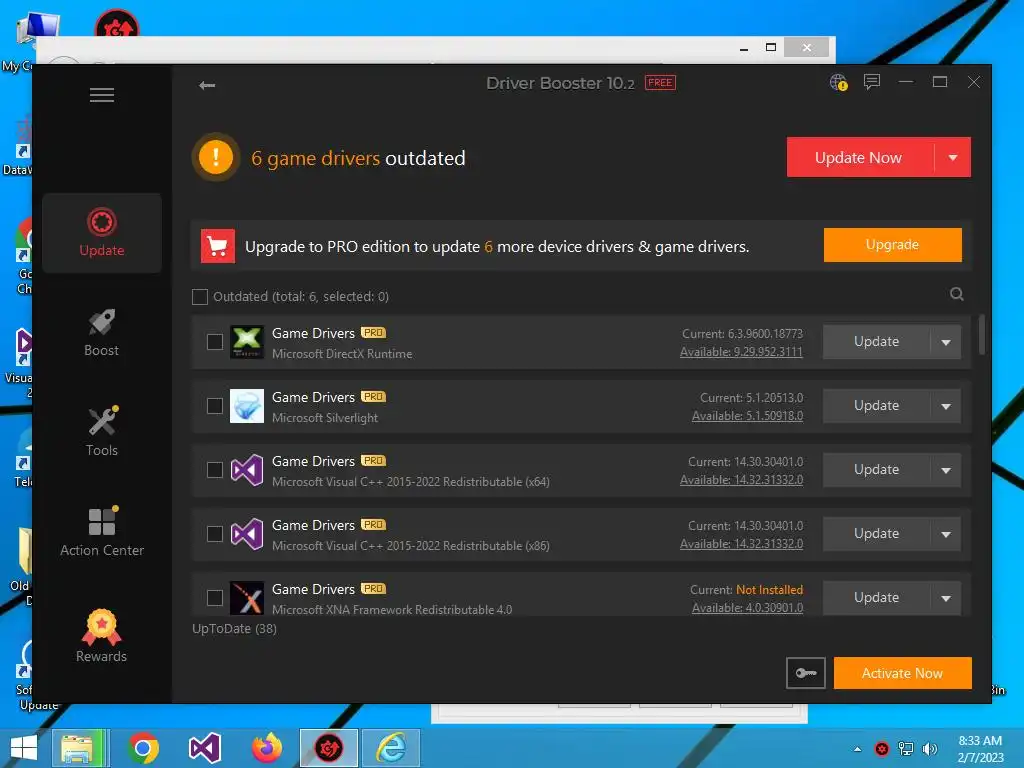Expand the XNA Framework Update dropdown arrow
The height and width of the screenshot is (768, 1024).
[x=946, y=598]
